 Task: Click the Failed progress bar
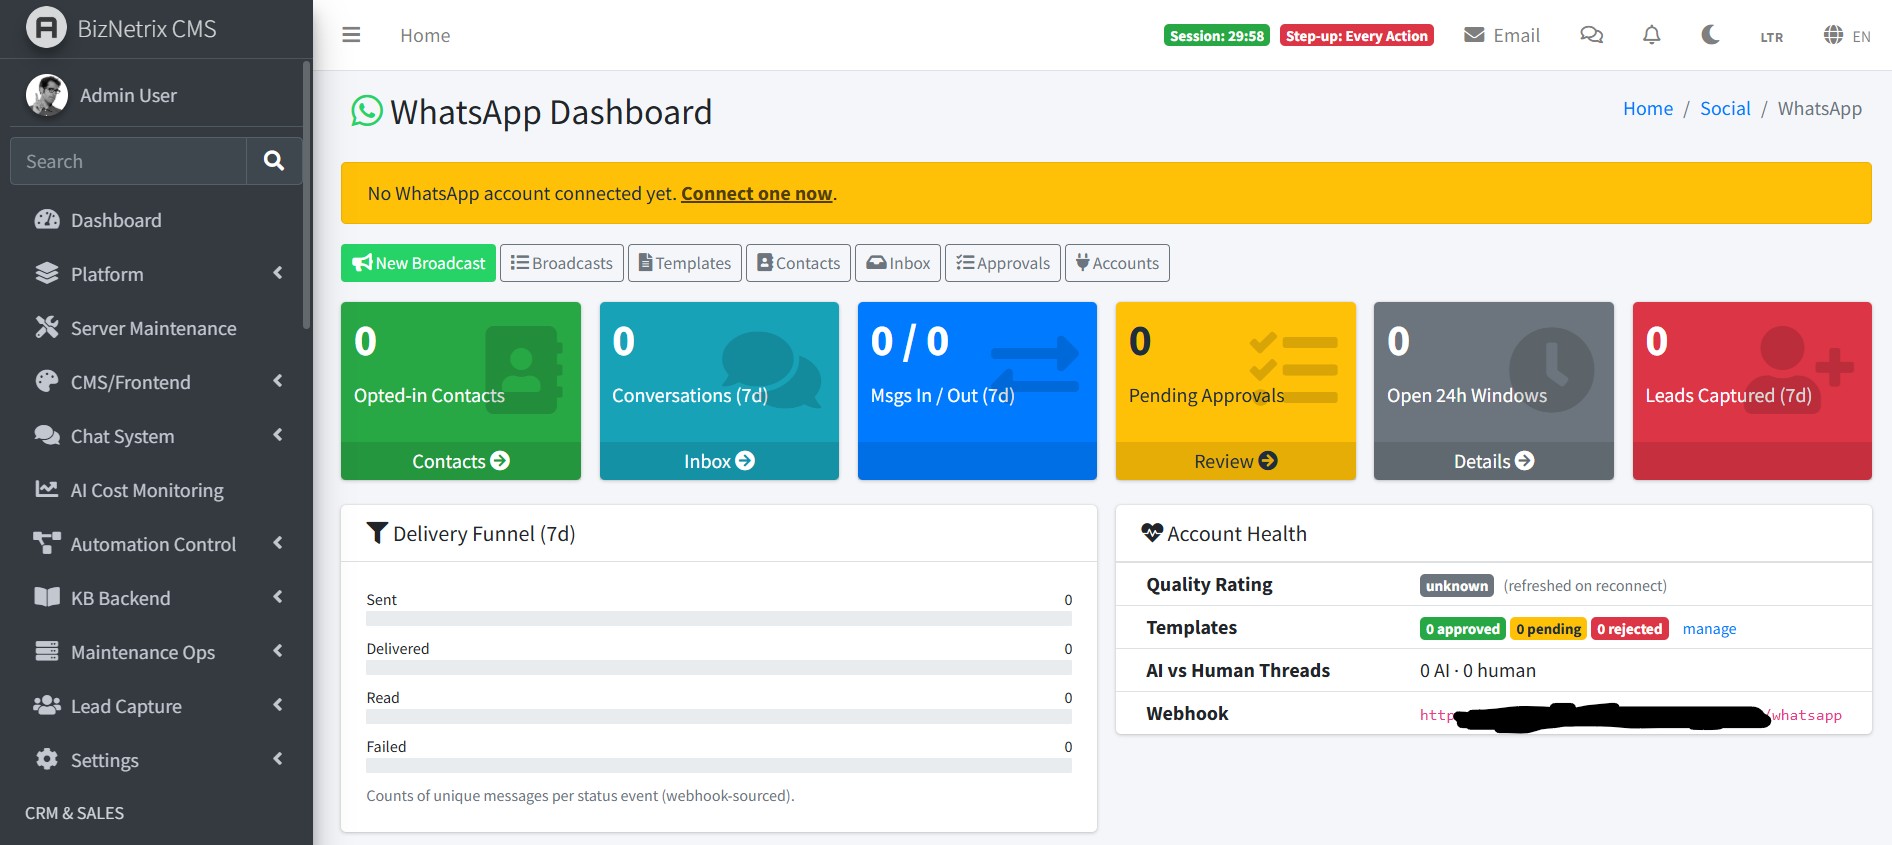[719, 766]
